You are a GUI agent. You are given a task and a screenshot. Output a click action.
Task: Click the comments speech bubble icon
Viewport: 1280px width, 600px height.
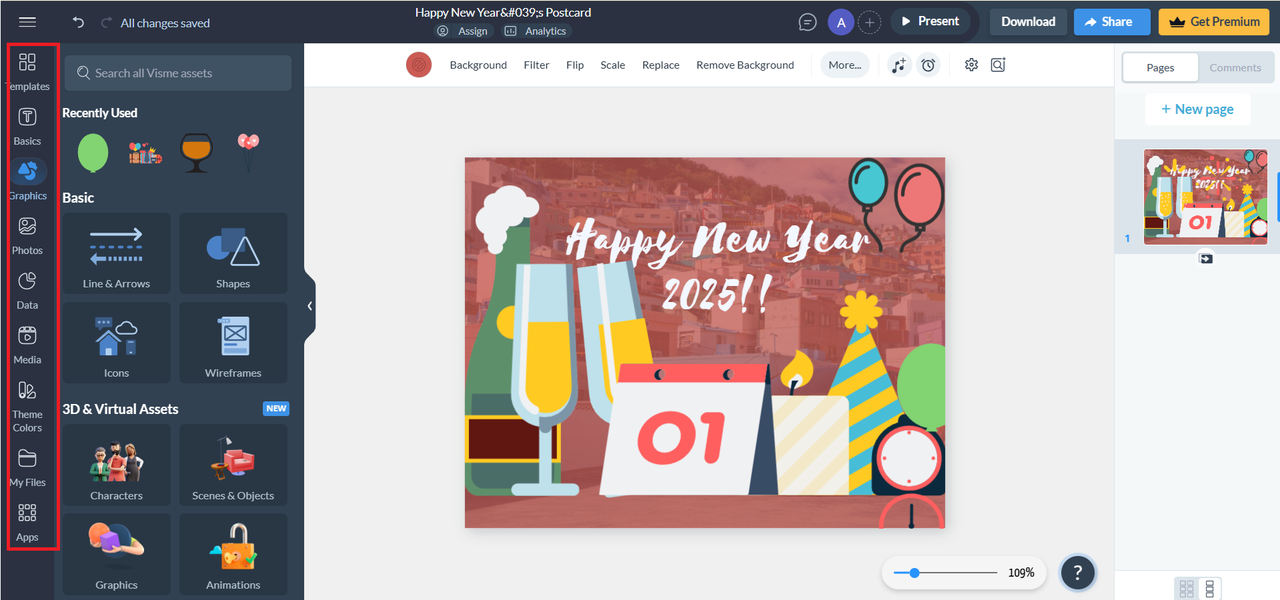pos(808,22)
